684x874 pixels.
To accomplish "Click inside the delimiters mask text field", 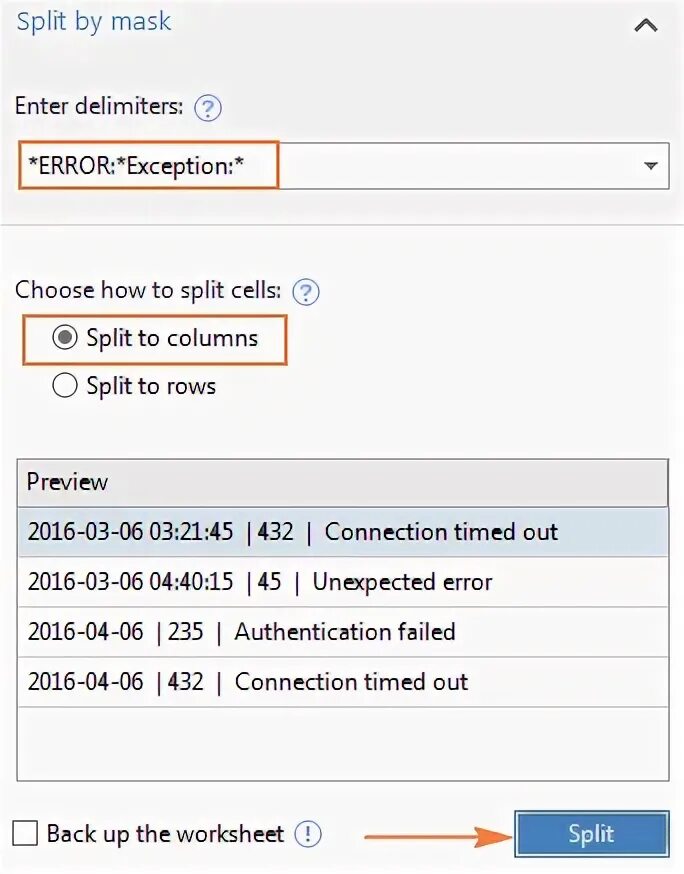I will click(x=343, y=166).
